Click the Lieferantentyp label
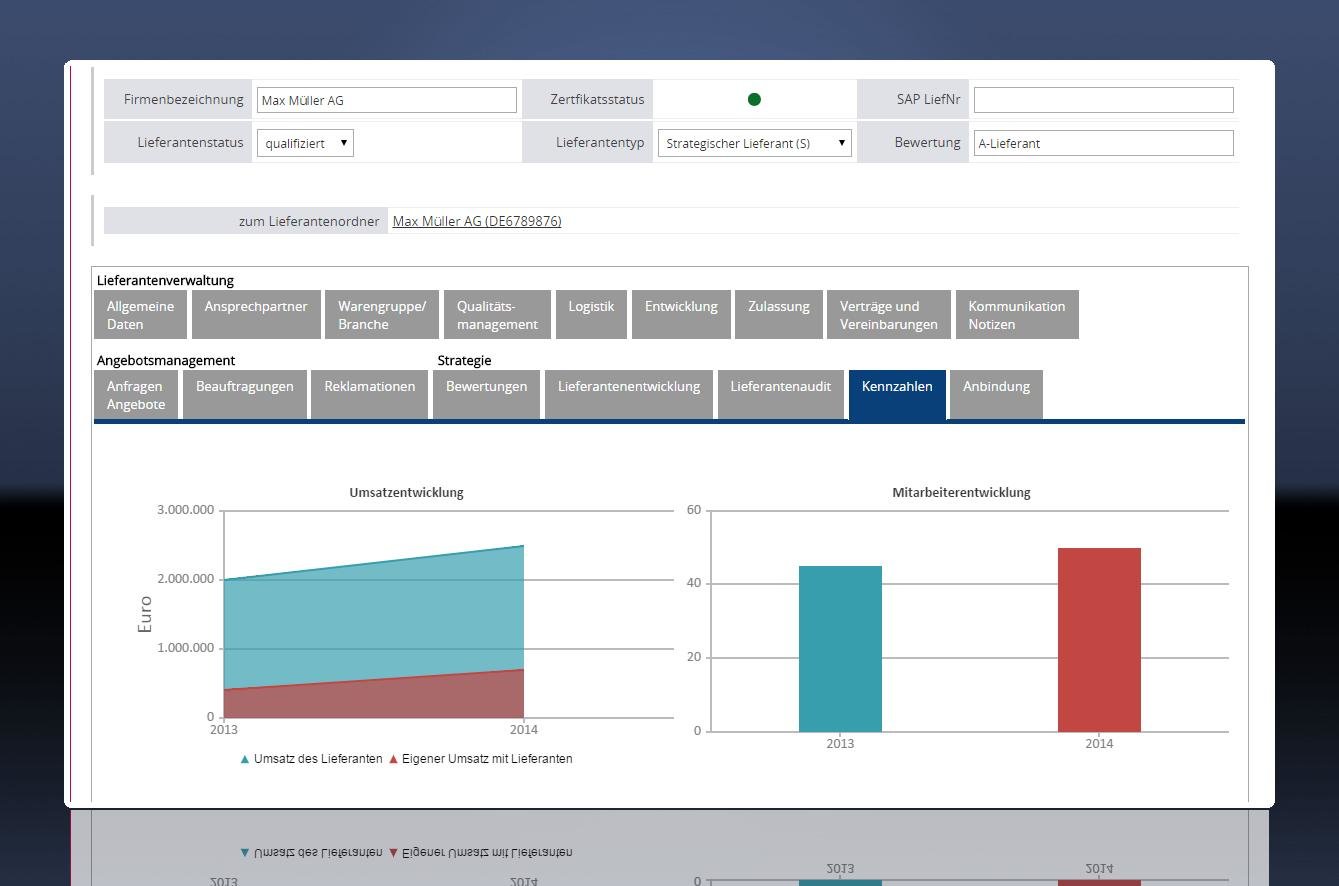The image size is (1339, 886). coord(600,142)
